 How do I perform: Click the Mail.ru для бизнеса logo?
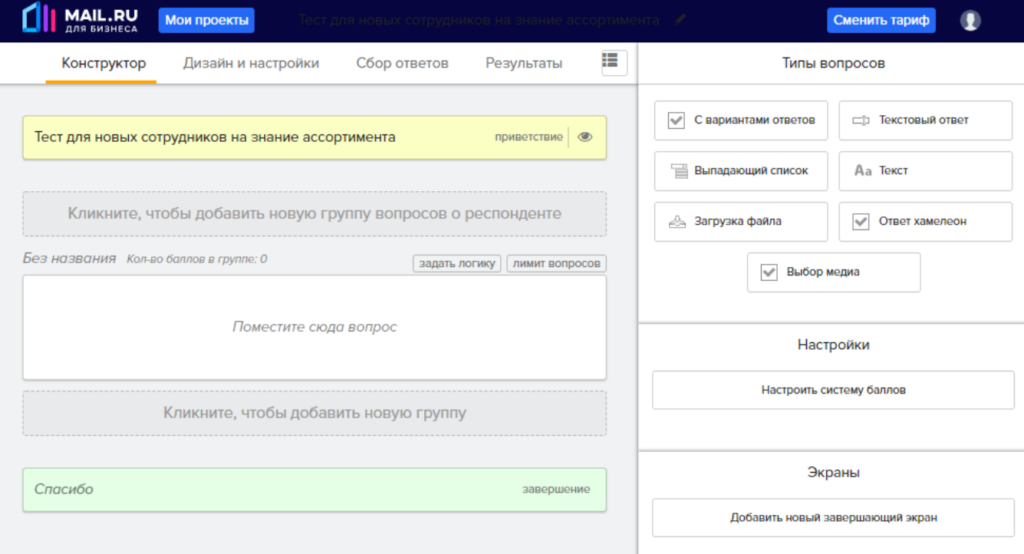pos(80,20)
